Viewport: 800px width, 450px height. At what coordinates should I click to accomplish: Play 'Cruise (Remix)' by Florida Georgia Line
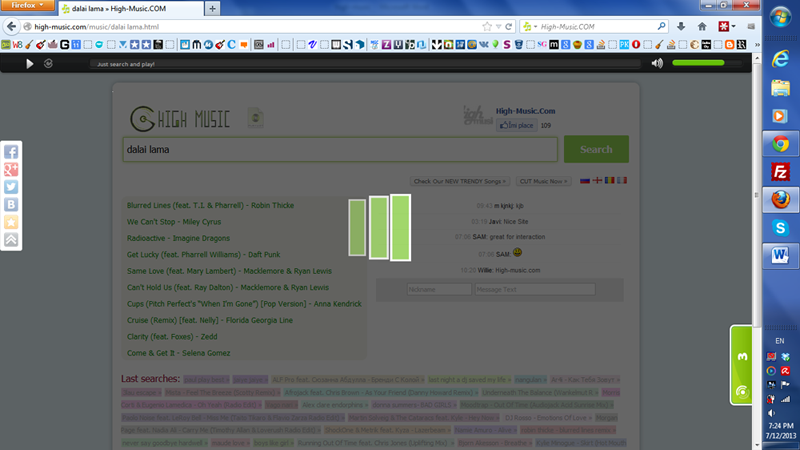click(210, 320)
